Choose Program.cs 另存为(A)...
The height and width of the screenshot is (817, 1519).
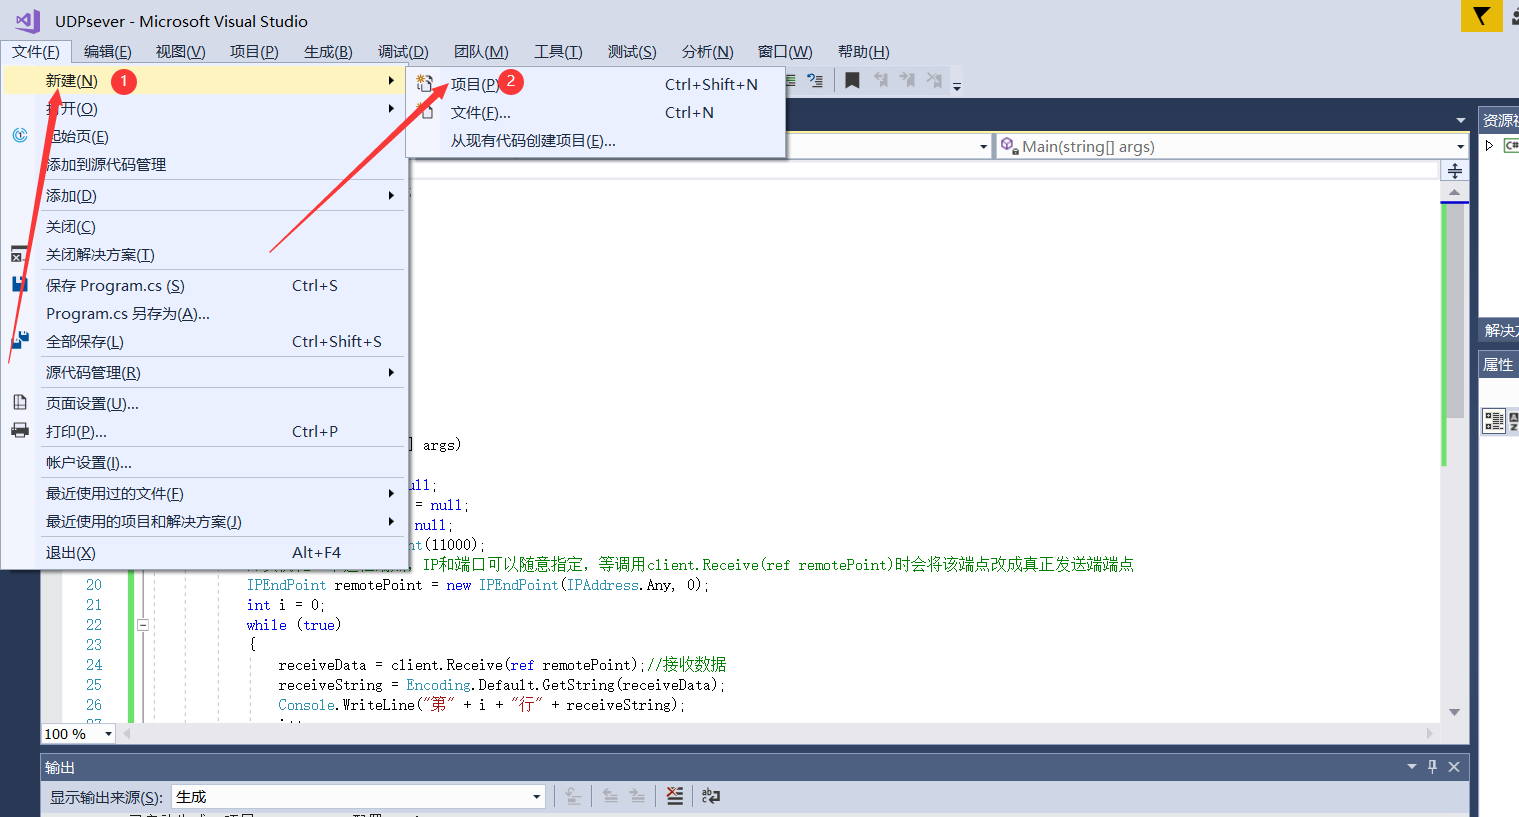pyautogui.click(x=203, y=313)
